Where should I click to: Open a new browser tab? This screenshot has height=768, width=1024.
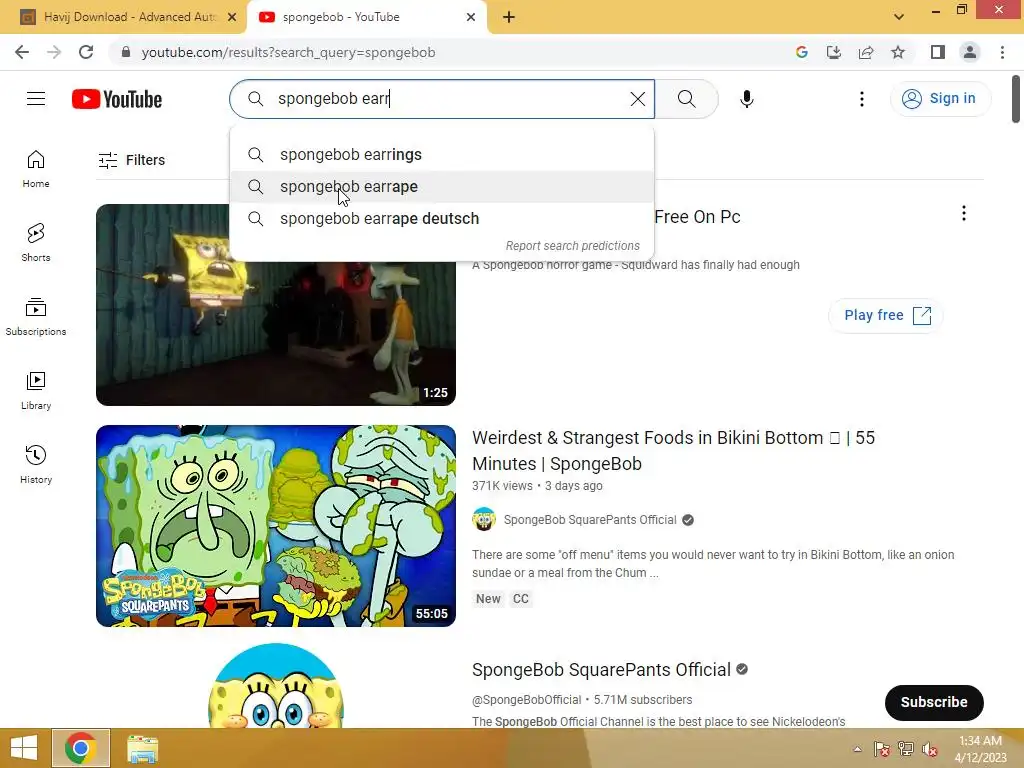tap(509, 17)
